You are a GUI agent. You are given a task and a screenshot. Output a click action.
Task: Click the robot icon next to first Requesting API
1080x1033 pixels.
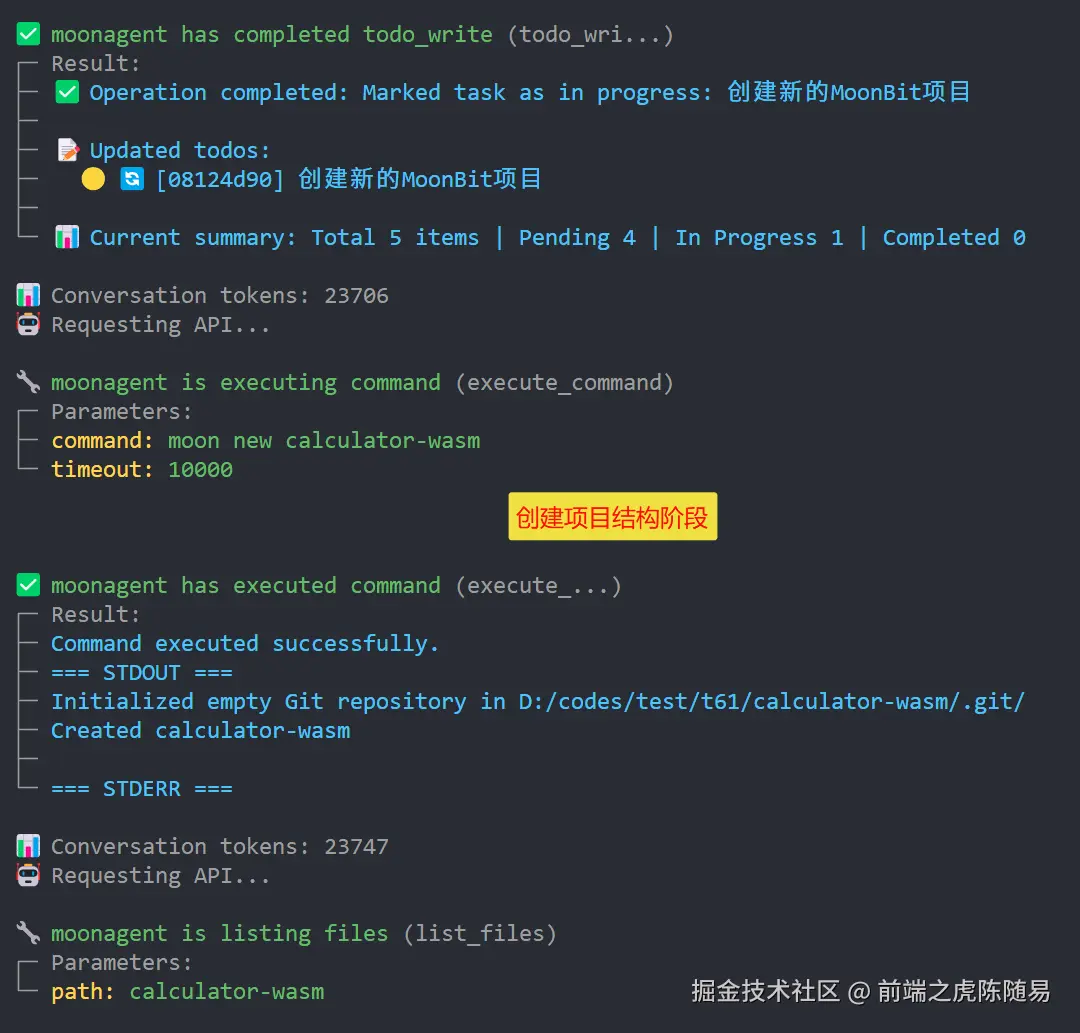click(28, 325)
